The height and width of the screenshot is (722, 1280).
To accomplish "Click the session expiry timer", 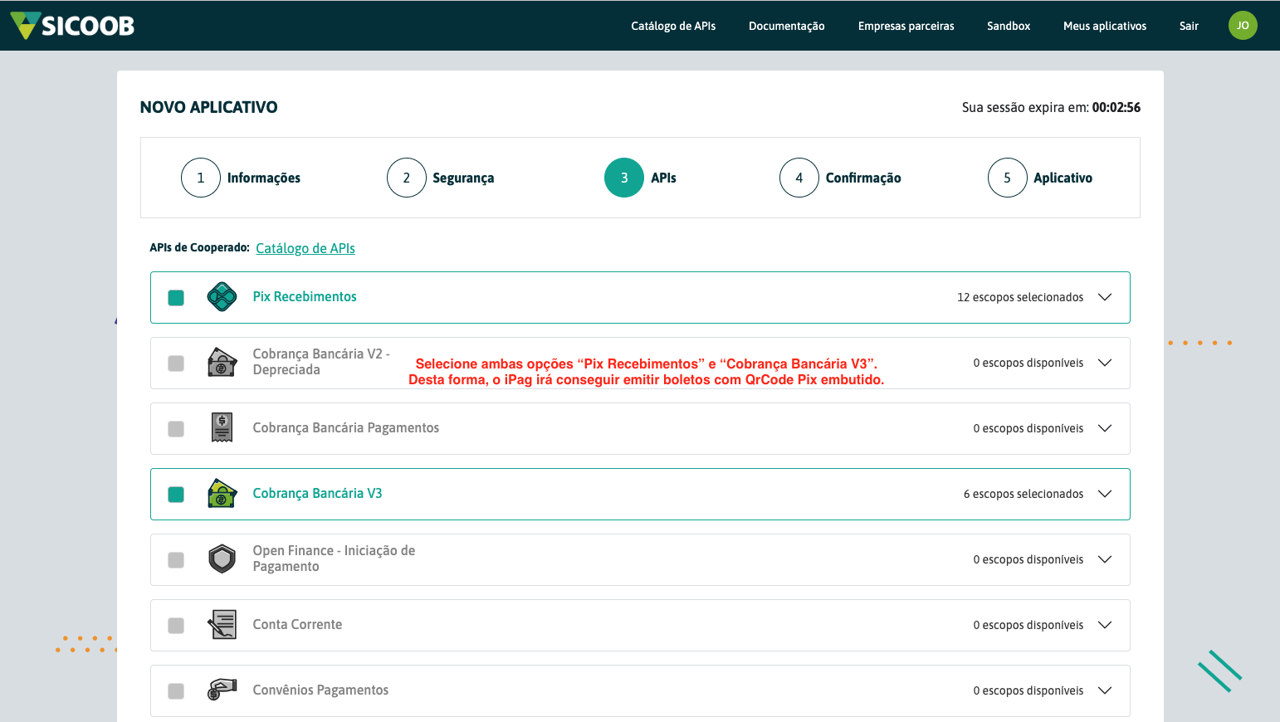I will click(1116, 107).
